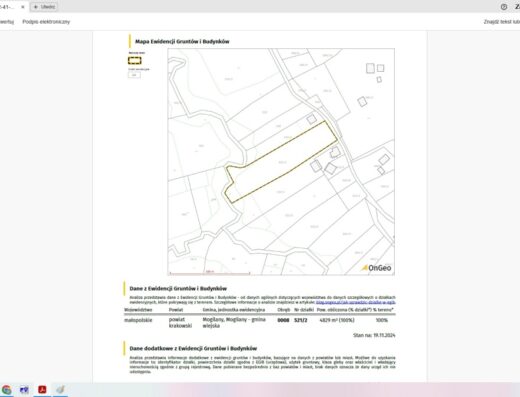
Task: Open the paint brush app in taskbar
Action: pyautogui.click(x=60, y=389)
